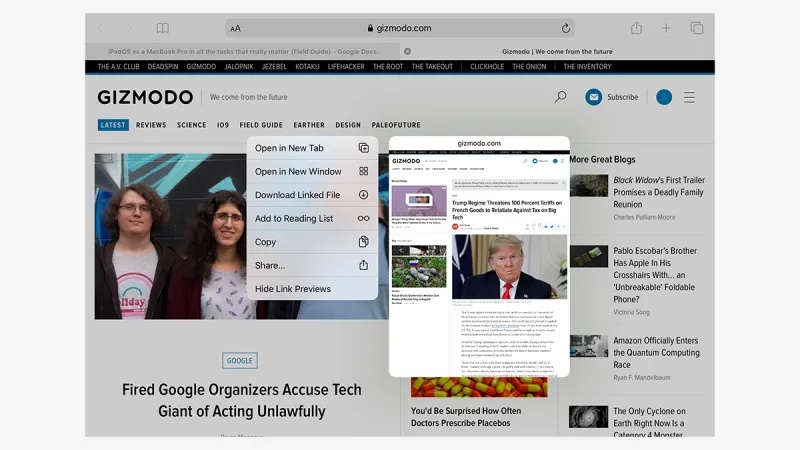
Task: Visit THE INVENTORY in network bar
Action: [587, 67]
